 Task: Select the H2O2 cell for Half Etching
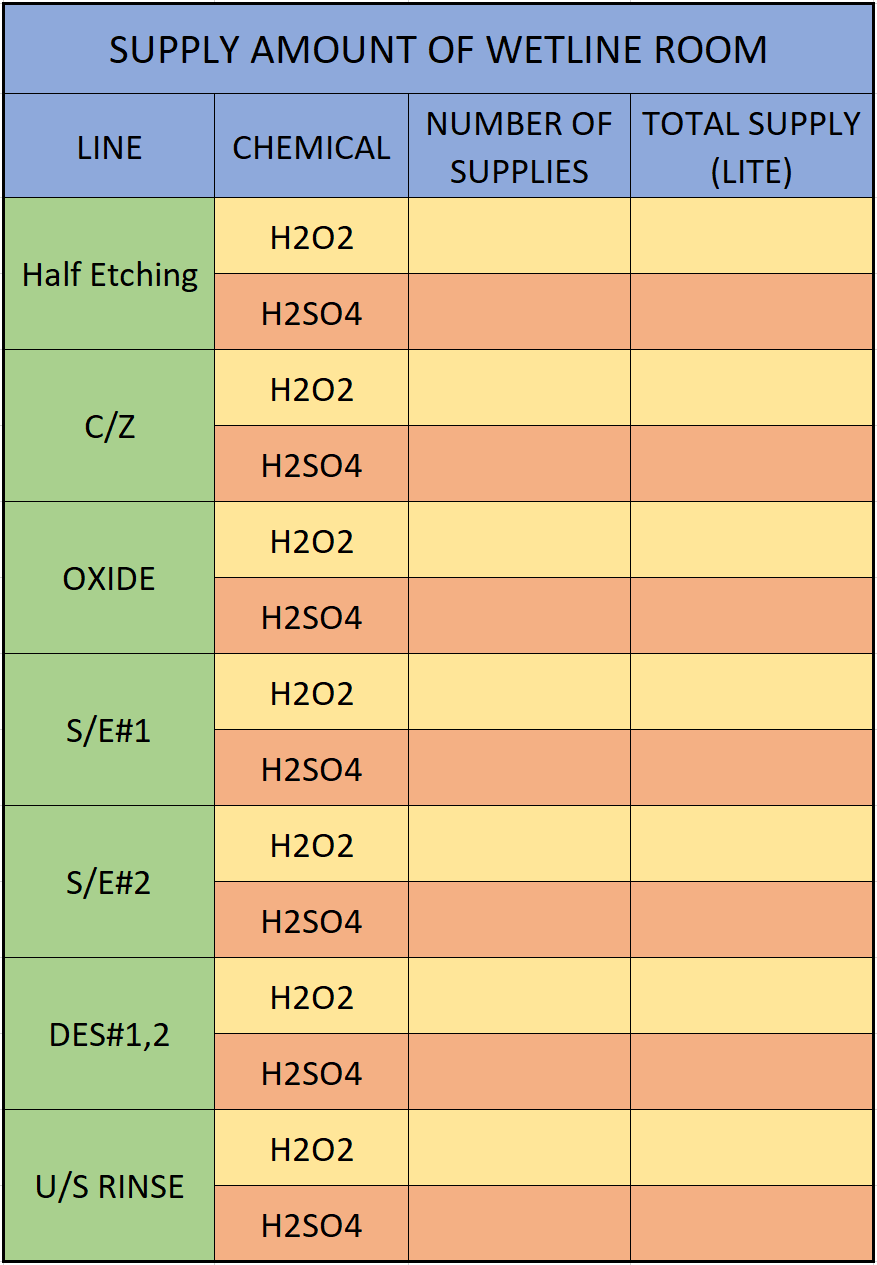(311, 236)
